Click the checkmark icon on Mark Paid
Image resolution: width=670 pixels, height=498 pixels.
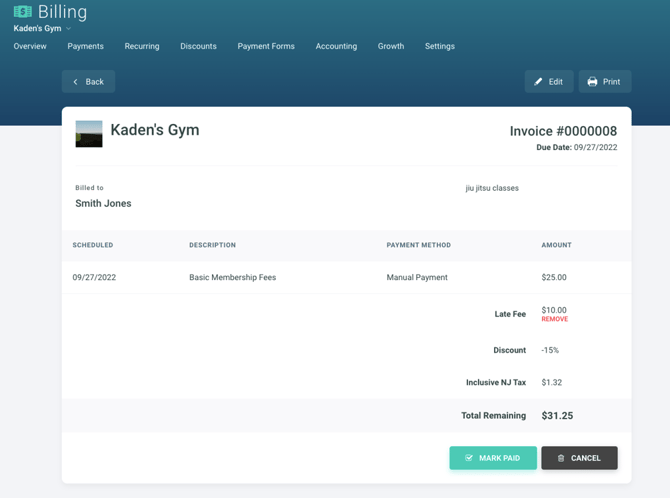[x=469, y=458]
